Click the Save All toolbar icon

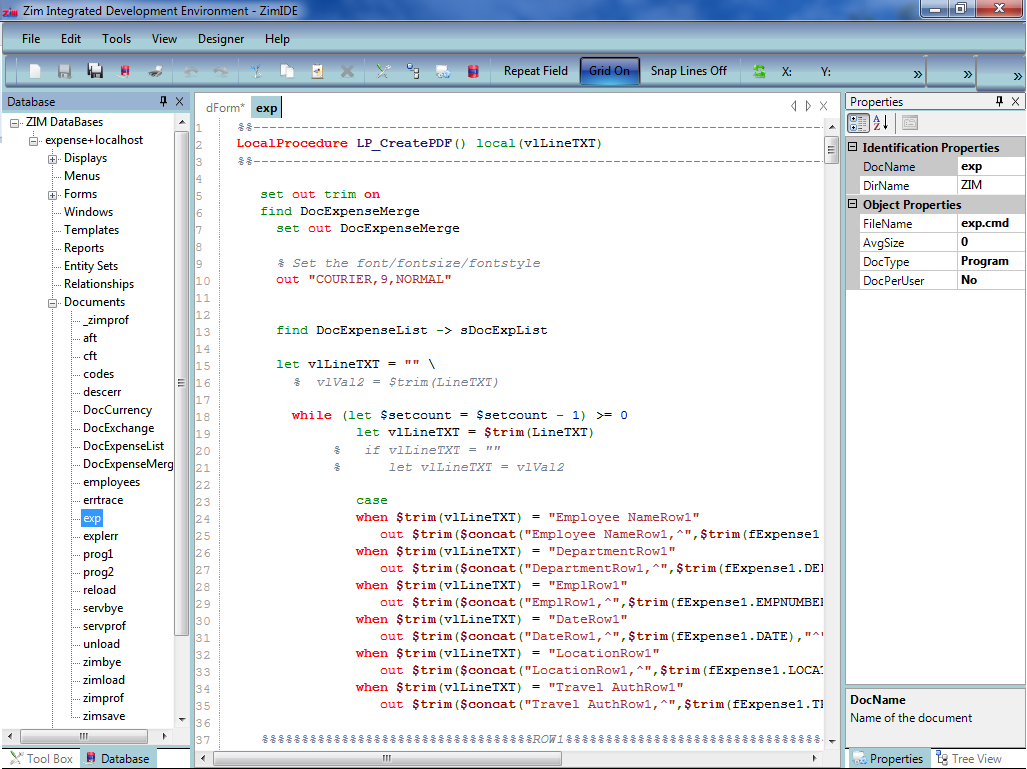(x=95, y=72)
